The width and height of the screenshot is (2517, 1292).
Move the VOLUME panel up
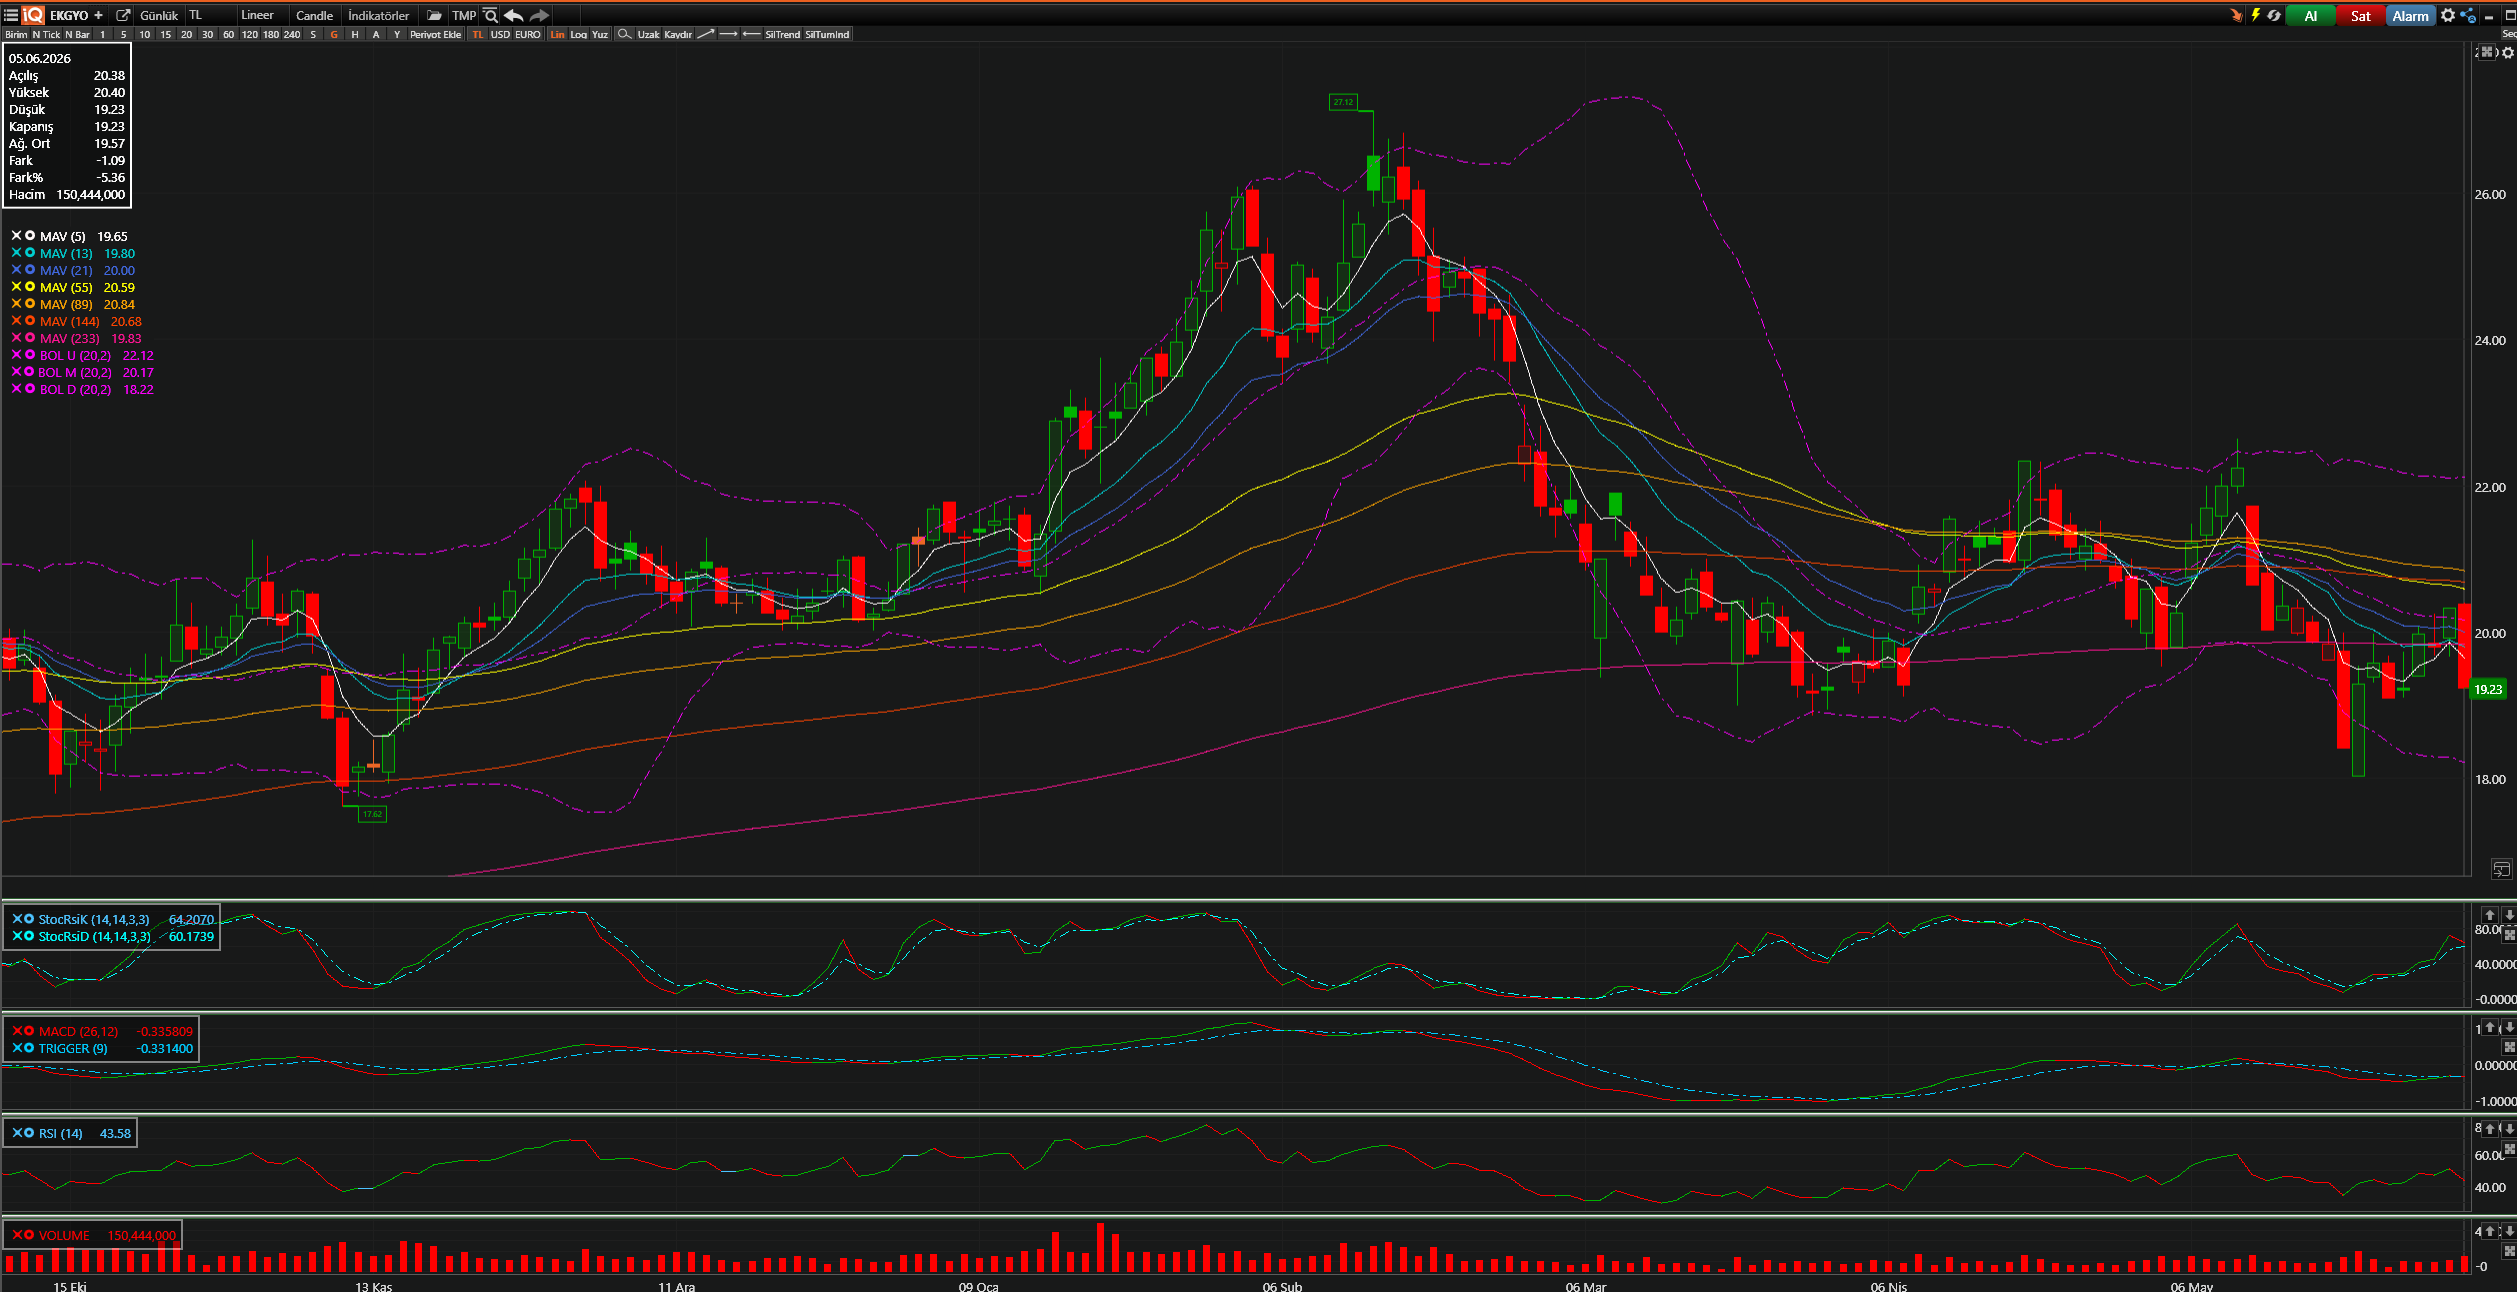point(2490,1231)
